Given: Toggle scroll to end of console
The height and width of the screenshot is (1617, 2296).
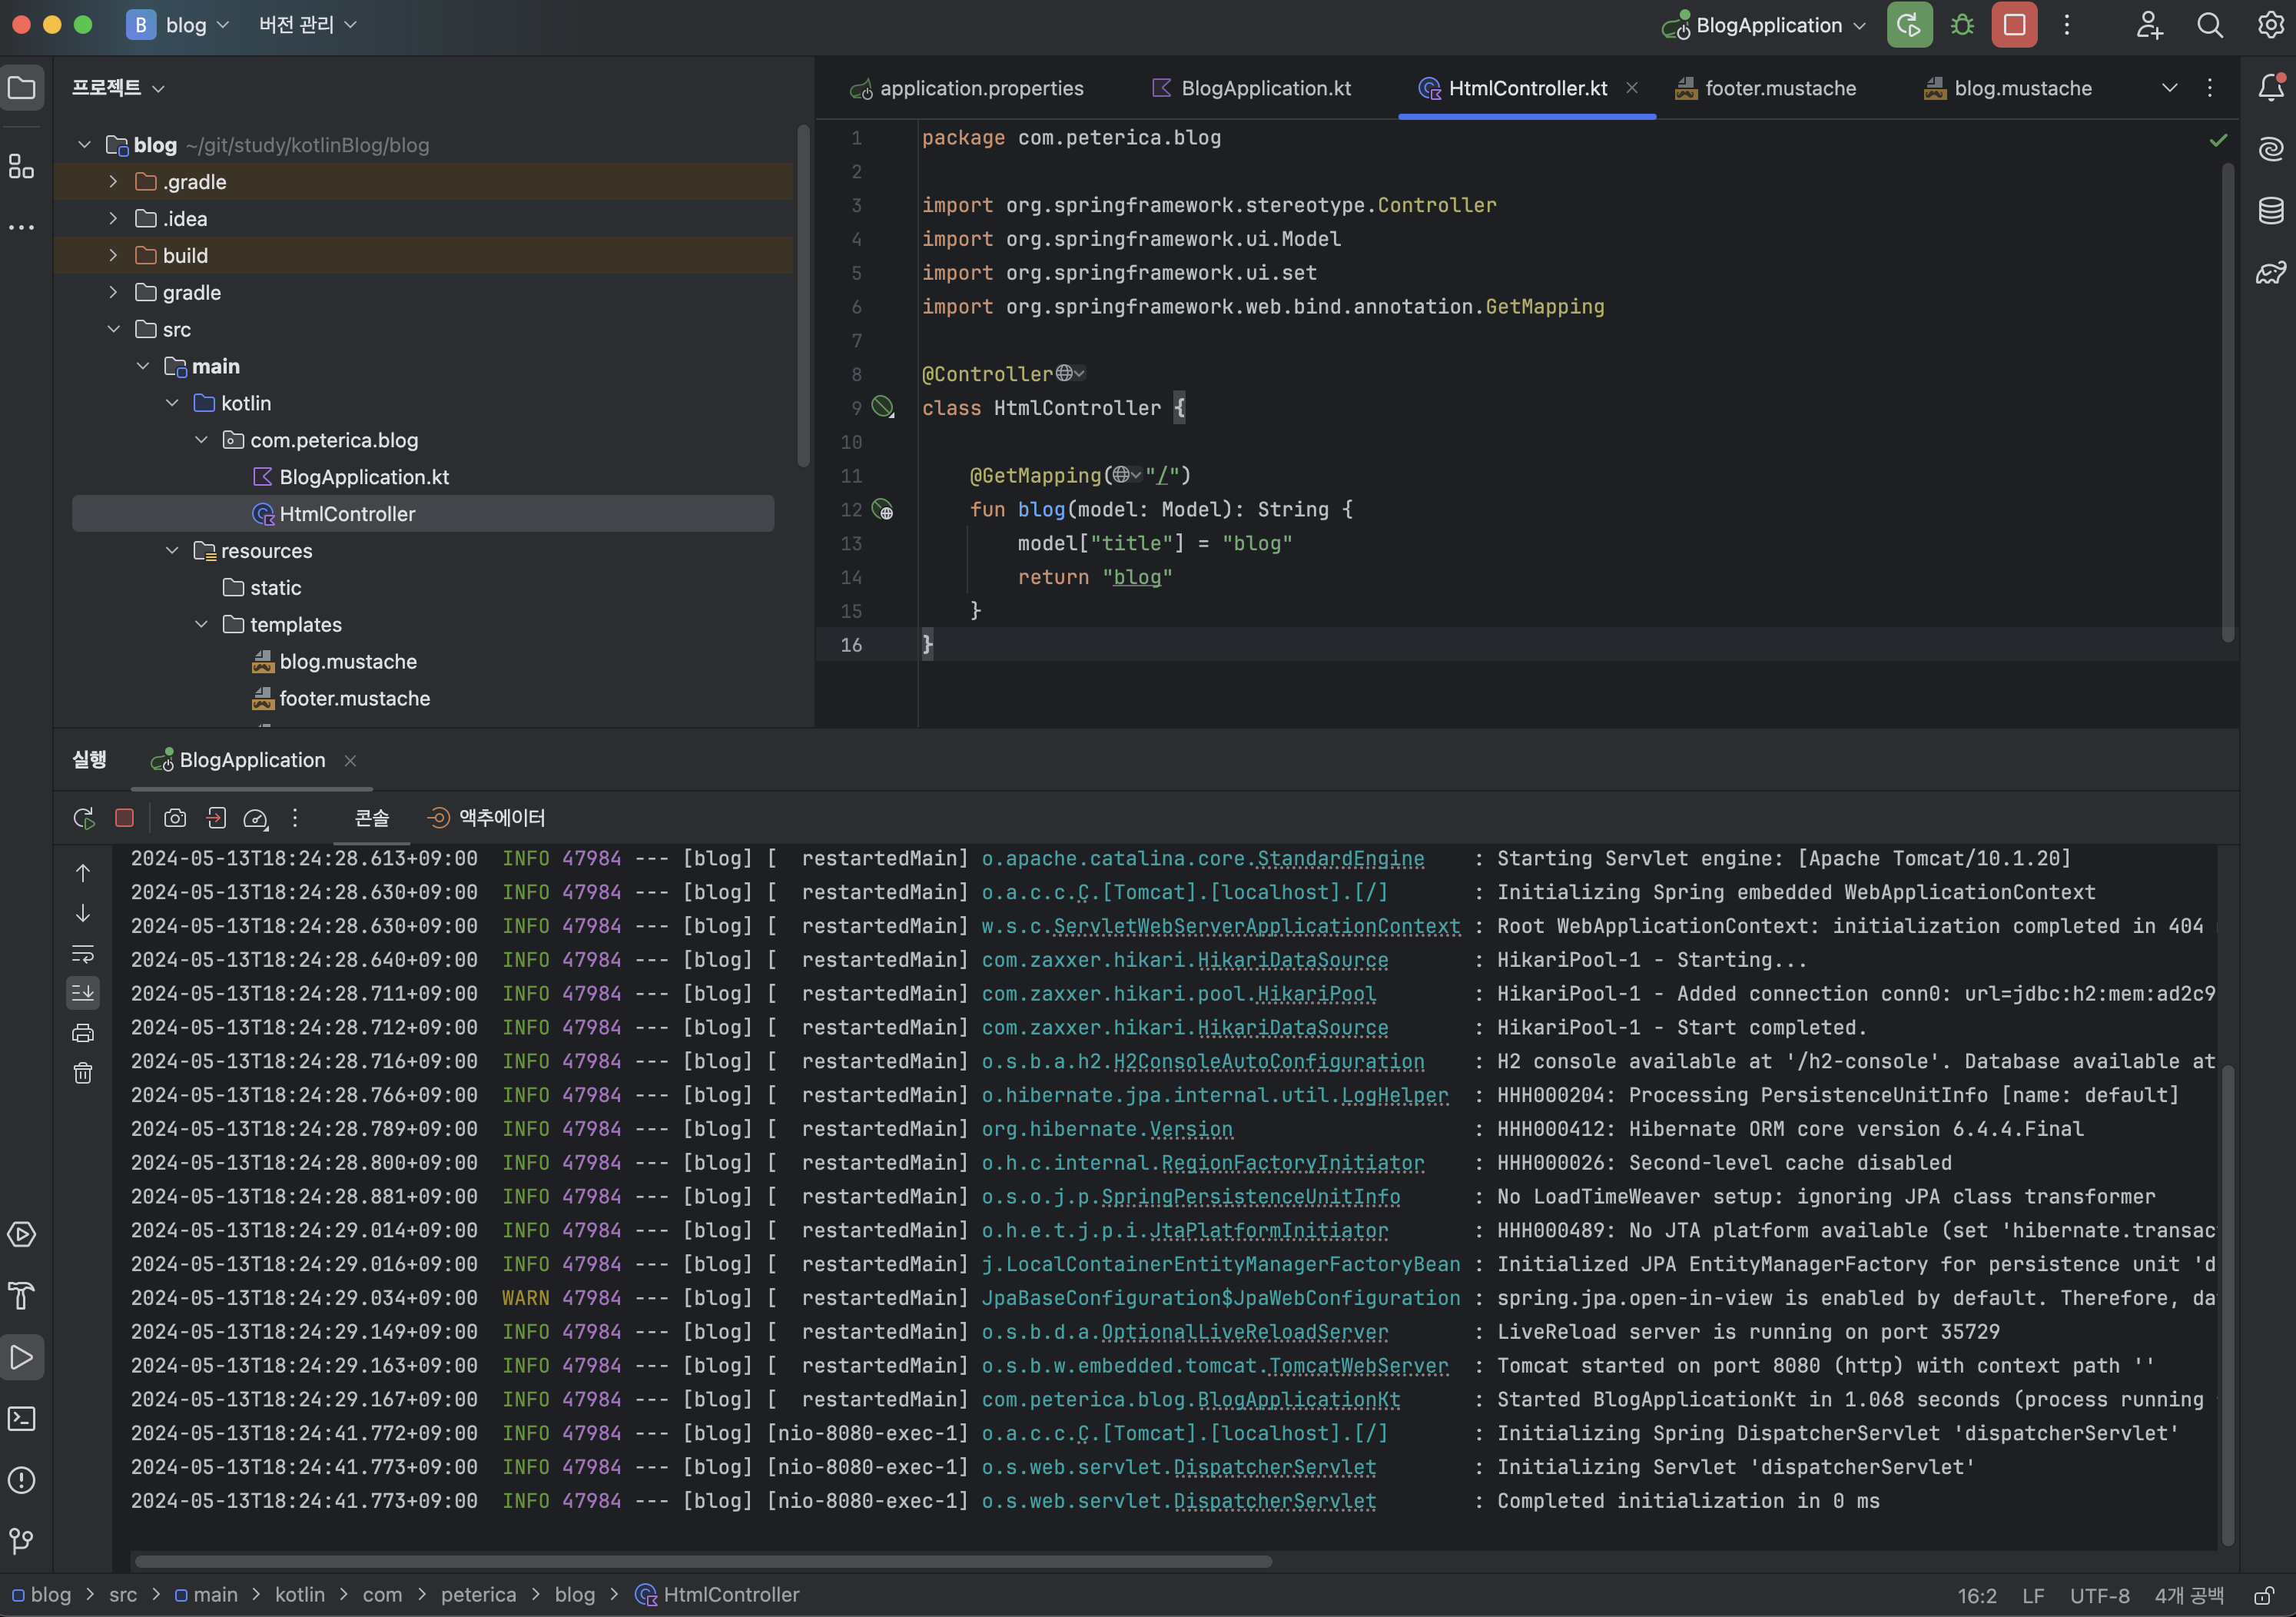Looking at the screenshot, I should pyautogui.click(x=83, y=993).
